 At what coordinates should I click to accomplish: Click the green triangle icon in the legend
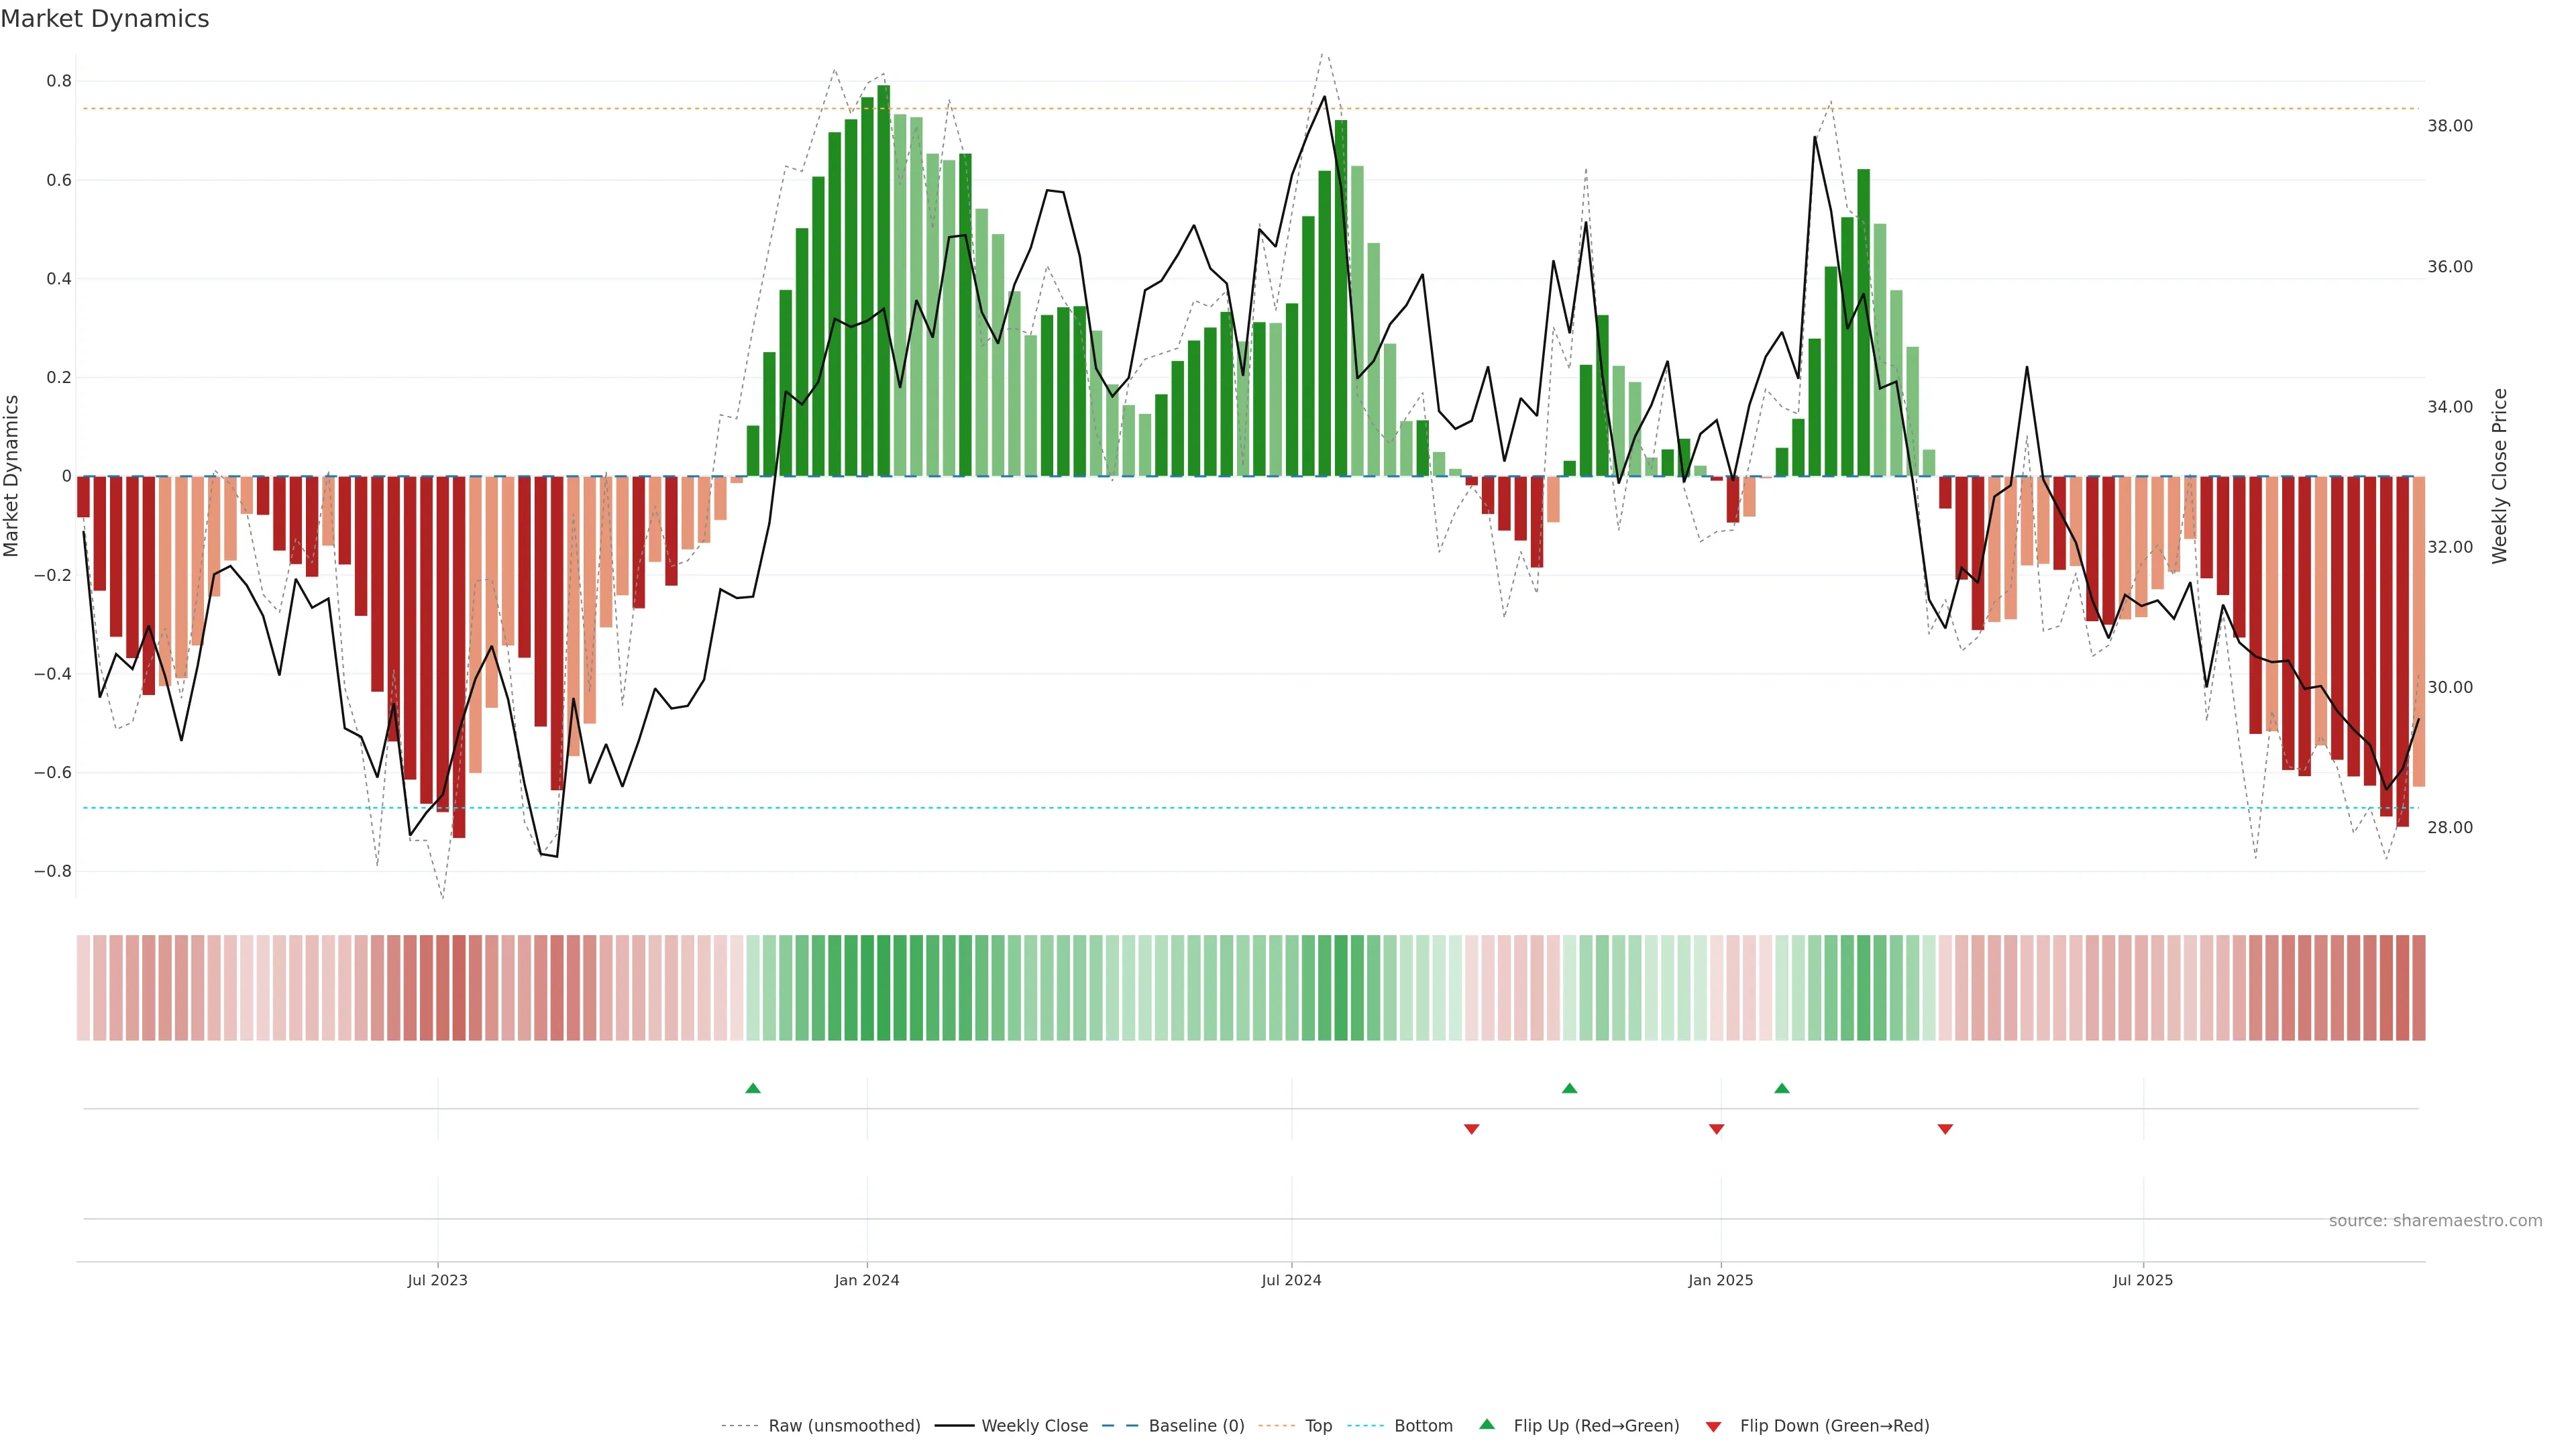pyautogui.click(x=1487, y=1424)
